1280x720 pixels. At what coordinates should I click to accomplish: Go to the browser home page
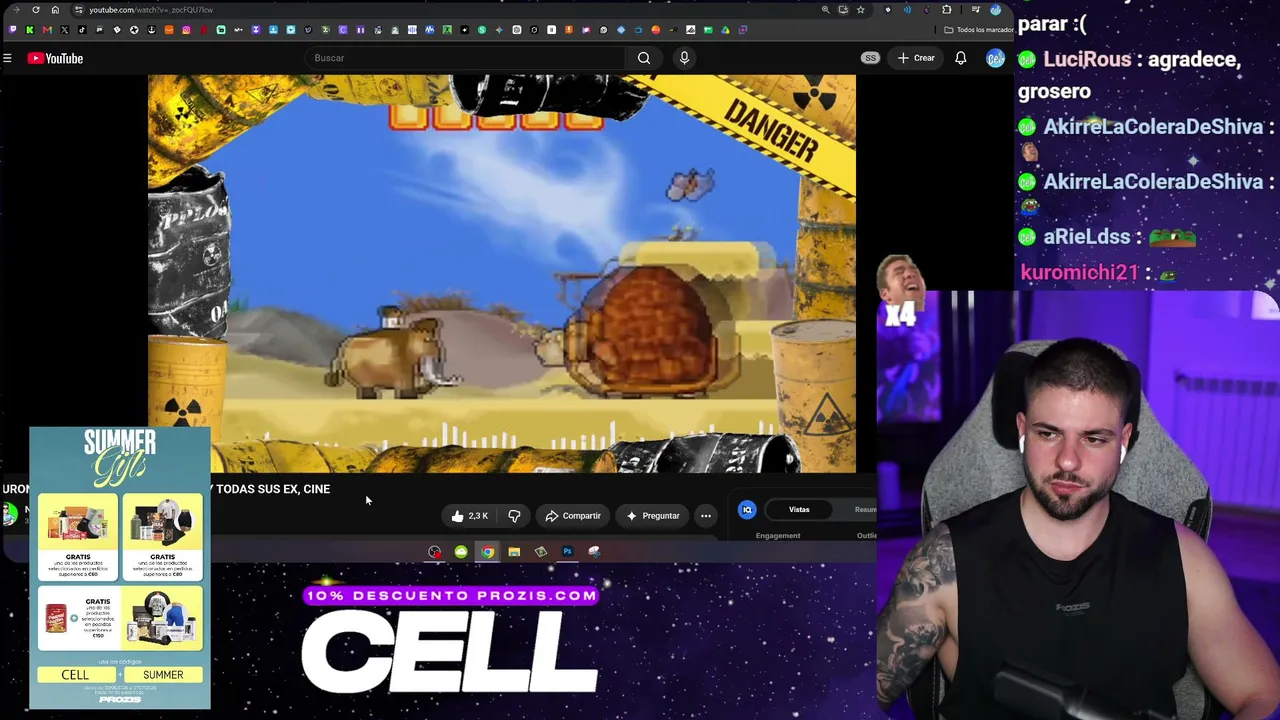pos(55,10)
